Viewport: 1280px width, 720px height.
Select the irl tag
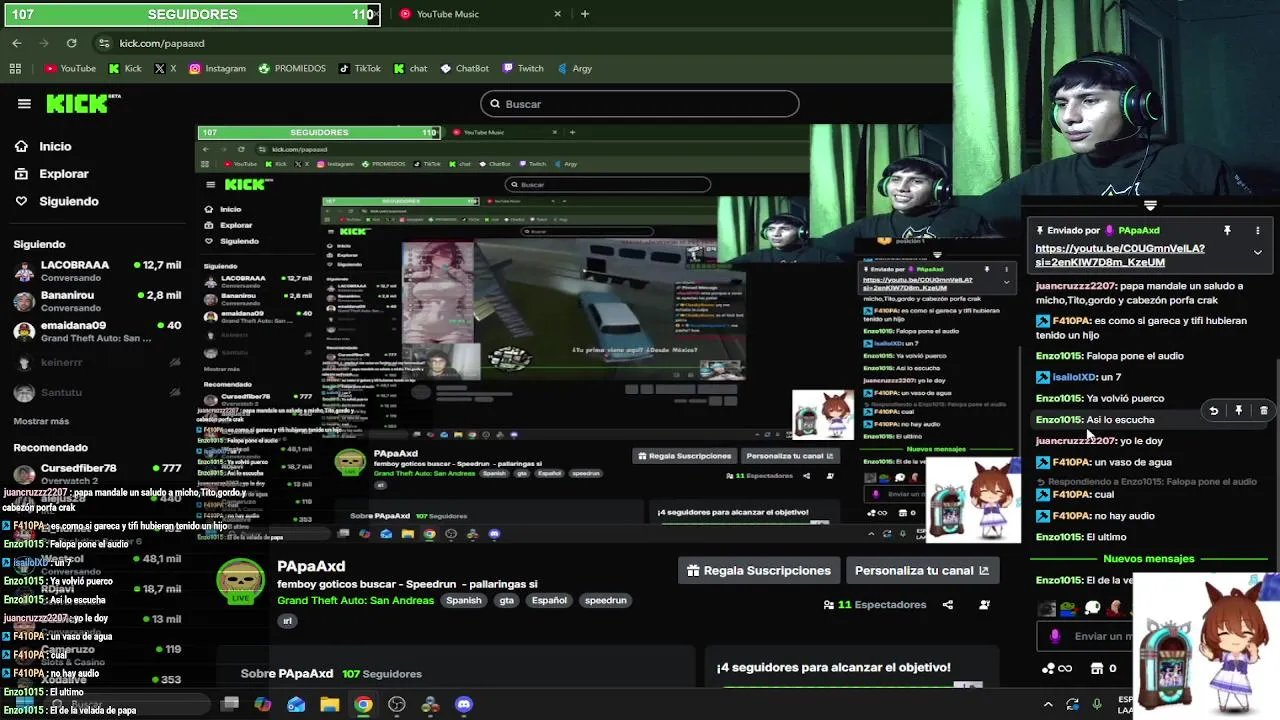pyautogui.click(x=287, y=620)
